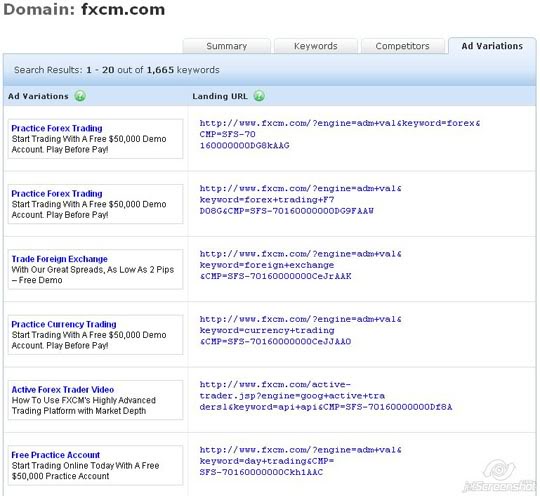Open landing URL with keyword currency+trading
This screenshot has height=496, width=540.
point(300,330)
